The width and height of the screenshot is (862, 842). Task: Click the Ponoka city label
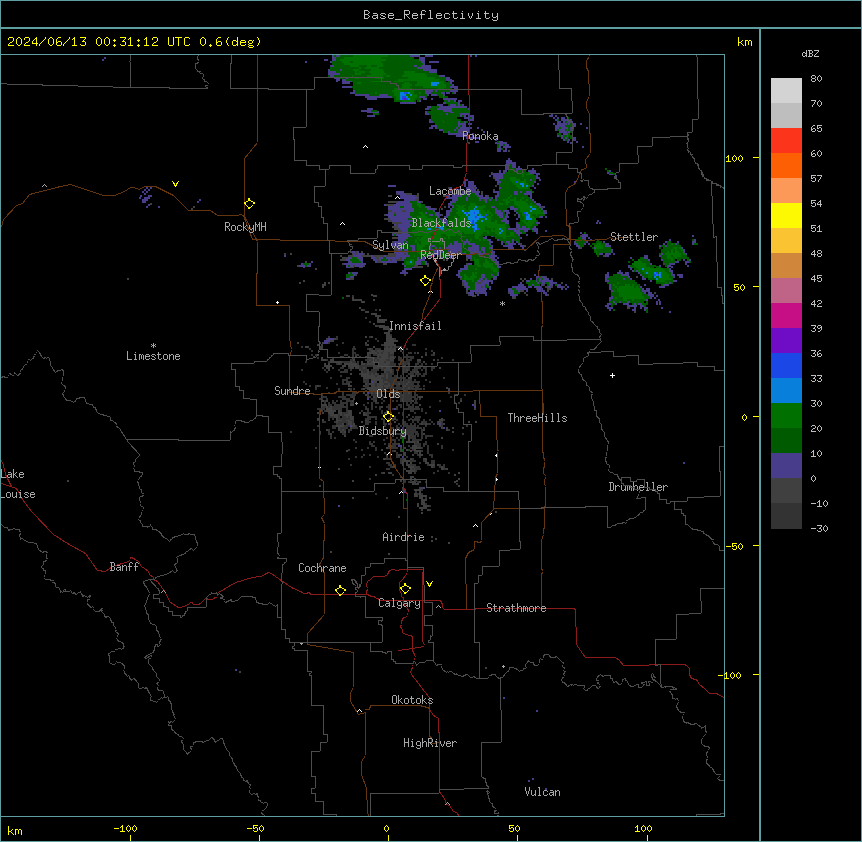coord(480,136)
